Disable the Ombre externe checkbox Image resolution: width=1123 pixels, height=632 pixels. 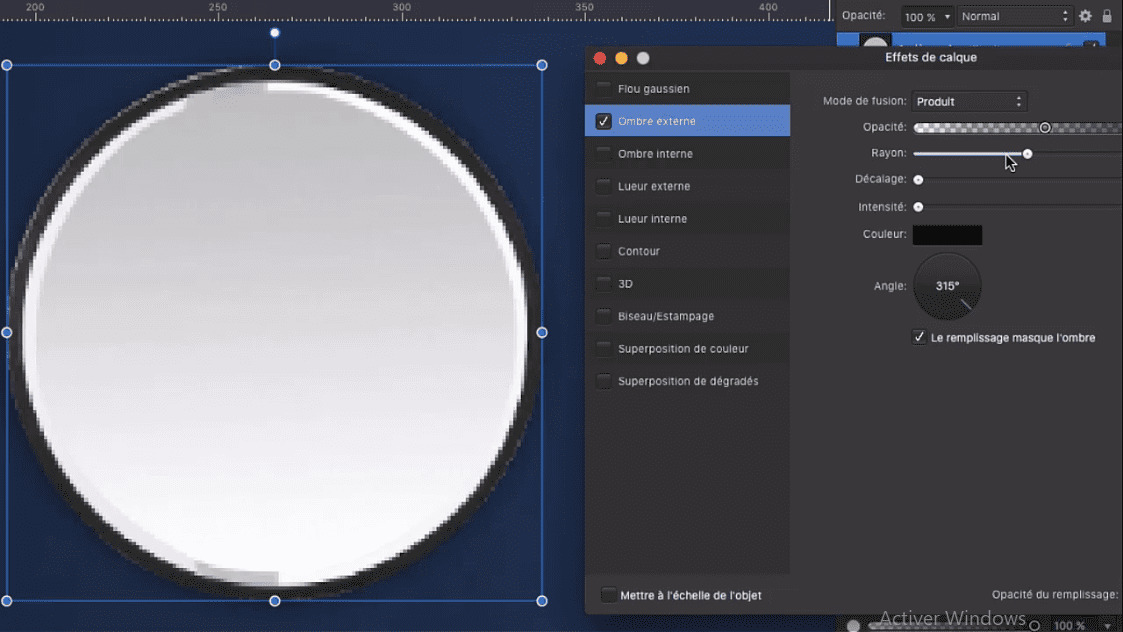pyautogui.click(x=603, y=121)
